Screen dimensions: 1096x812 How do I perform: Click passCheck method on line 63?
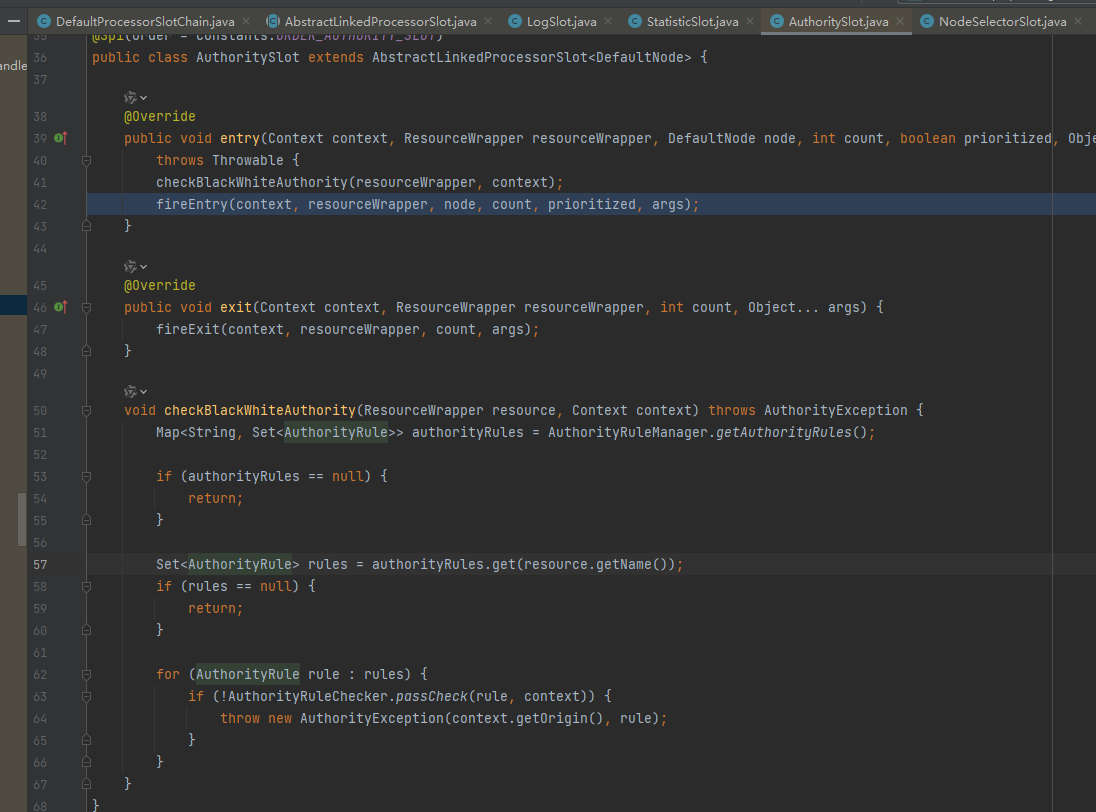[431, 696]
